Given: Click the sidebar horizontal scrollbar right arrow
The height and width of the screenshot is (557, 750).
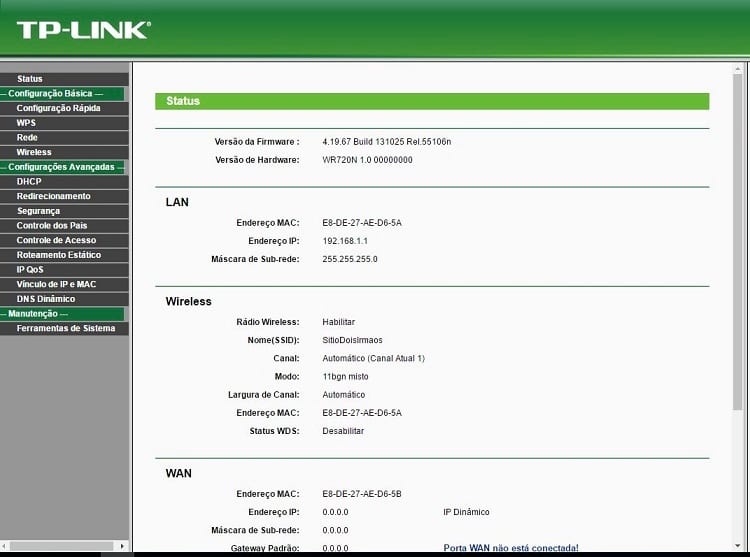Looking at the screenshot, I should 122,546.
